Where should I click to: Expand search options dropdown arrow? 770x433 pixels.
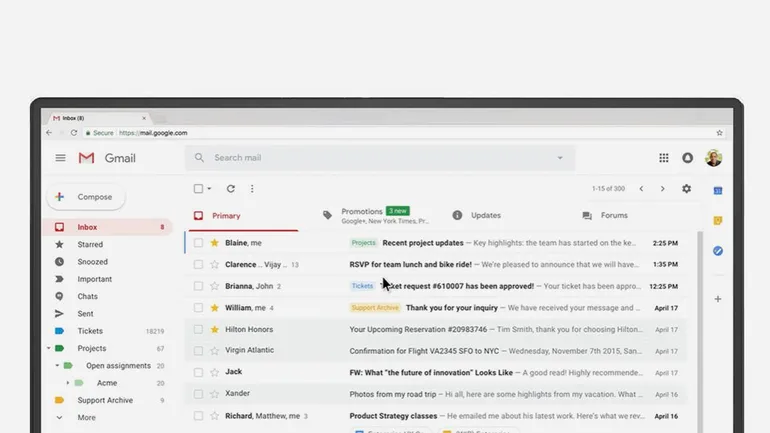pyautogui.click(x=560, y=158)
